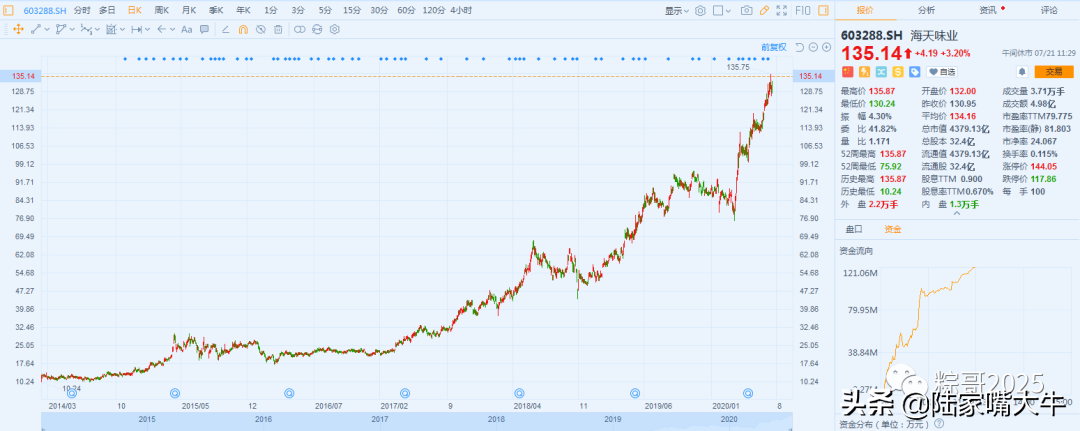The width and height of the screenshot is (1080, 431).
Task: Open the 显示 dropdown
Action: point(677,10)
